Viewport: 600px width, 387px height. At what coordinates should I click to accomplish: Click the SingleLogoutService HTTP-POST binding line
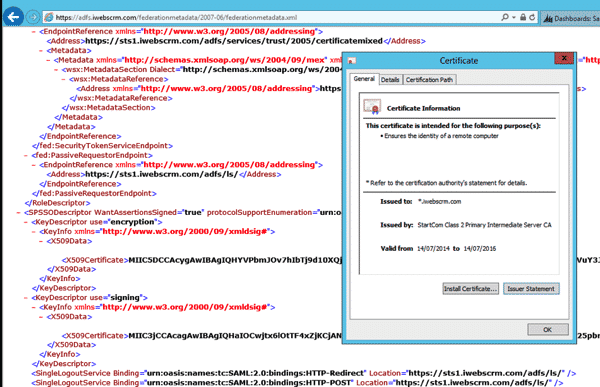tap(297, 382)
